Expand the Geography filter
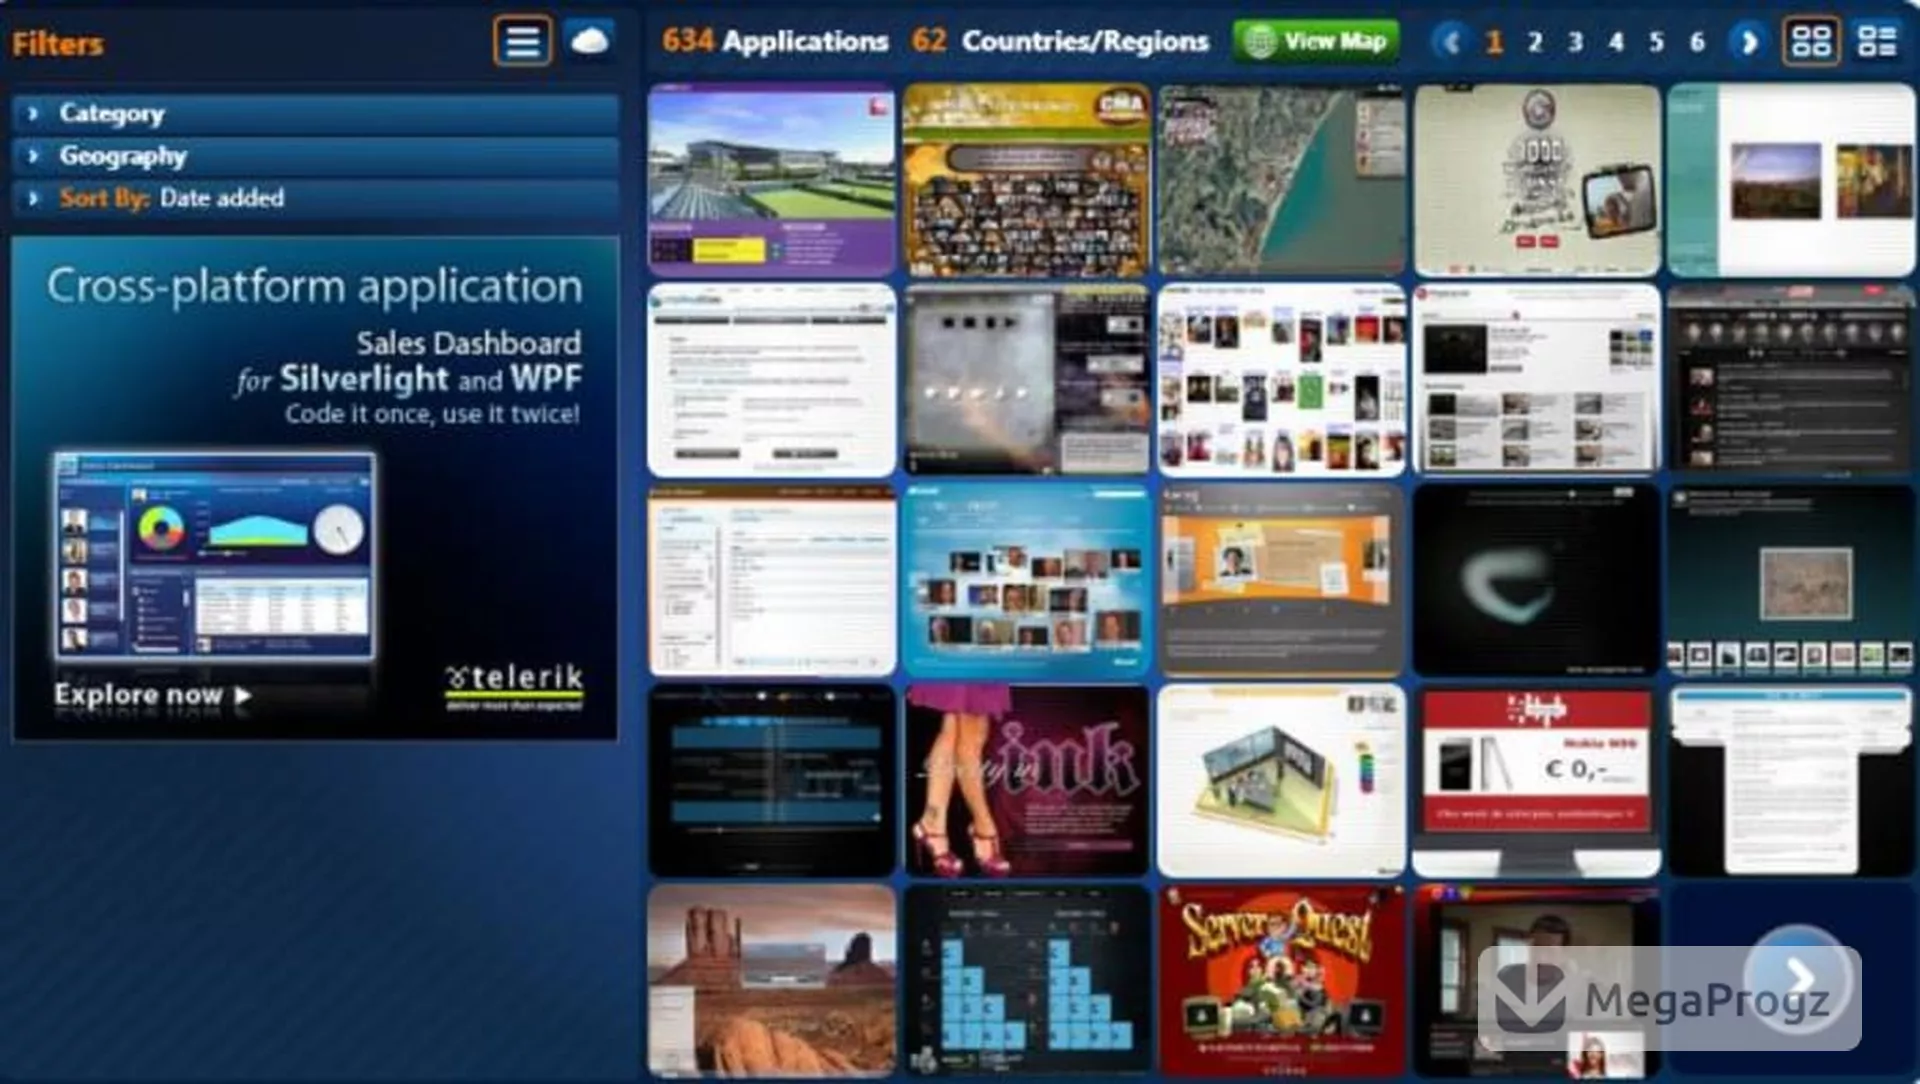 (315, 156)
